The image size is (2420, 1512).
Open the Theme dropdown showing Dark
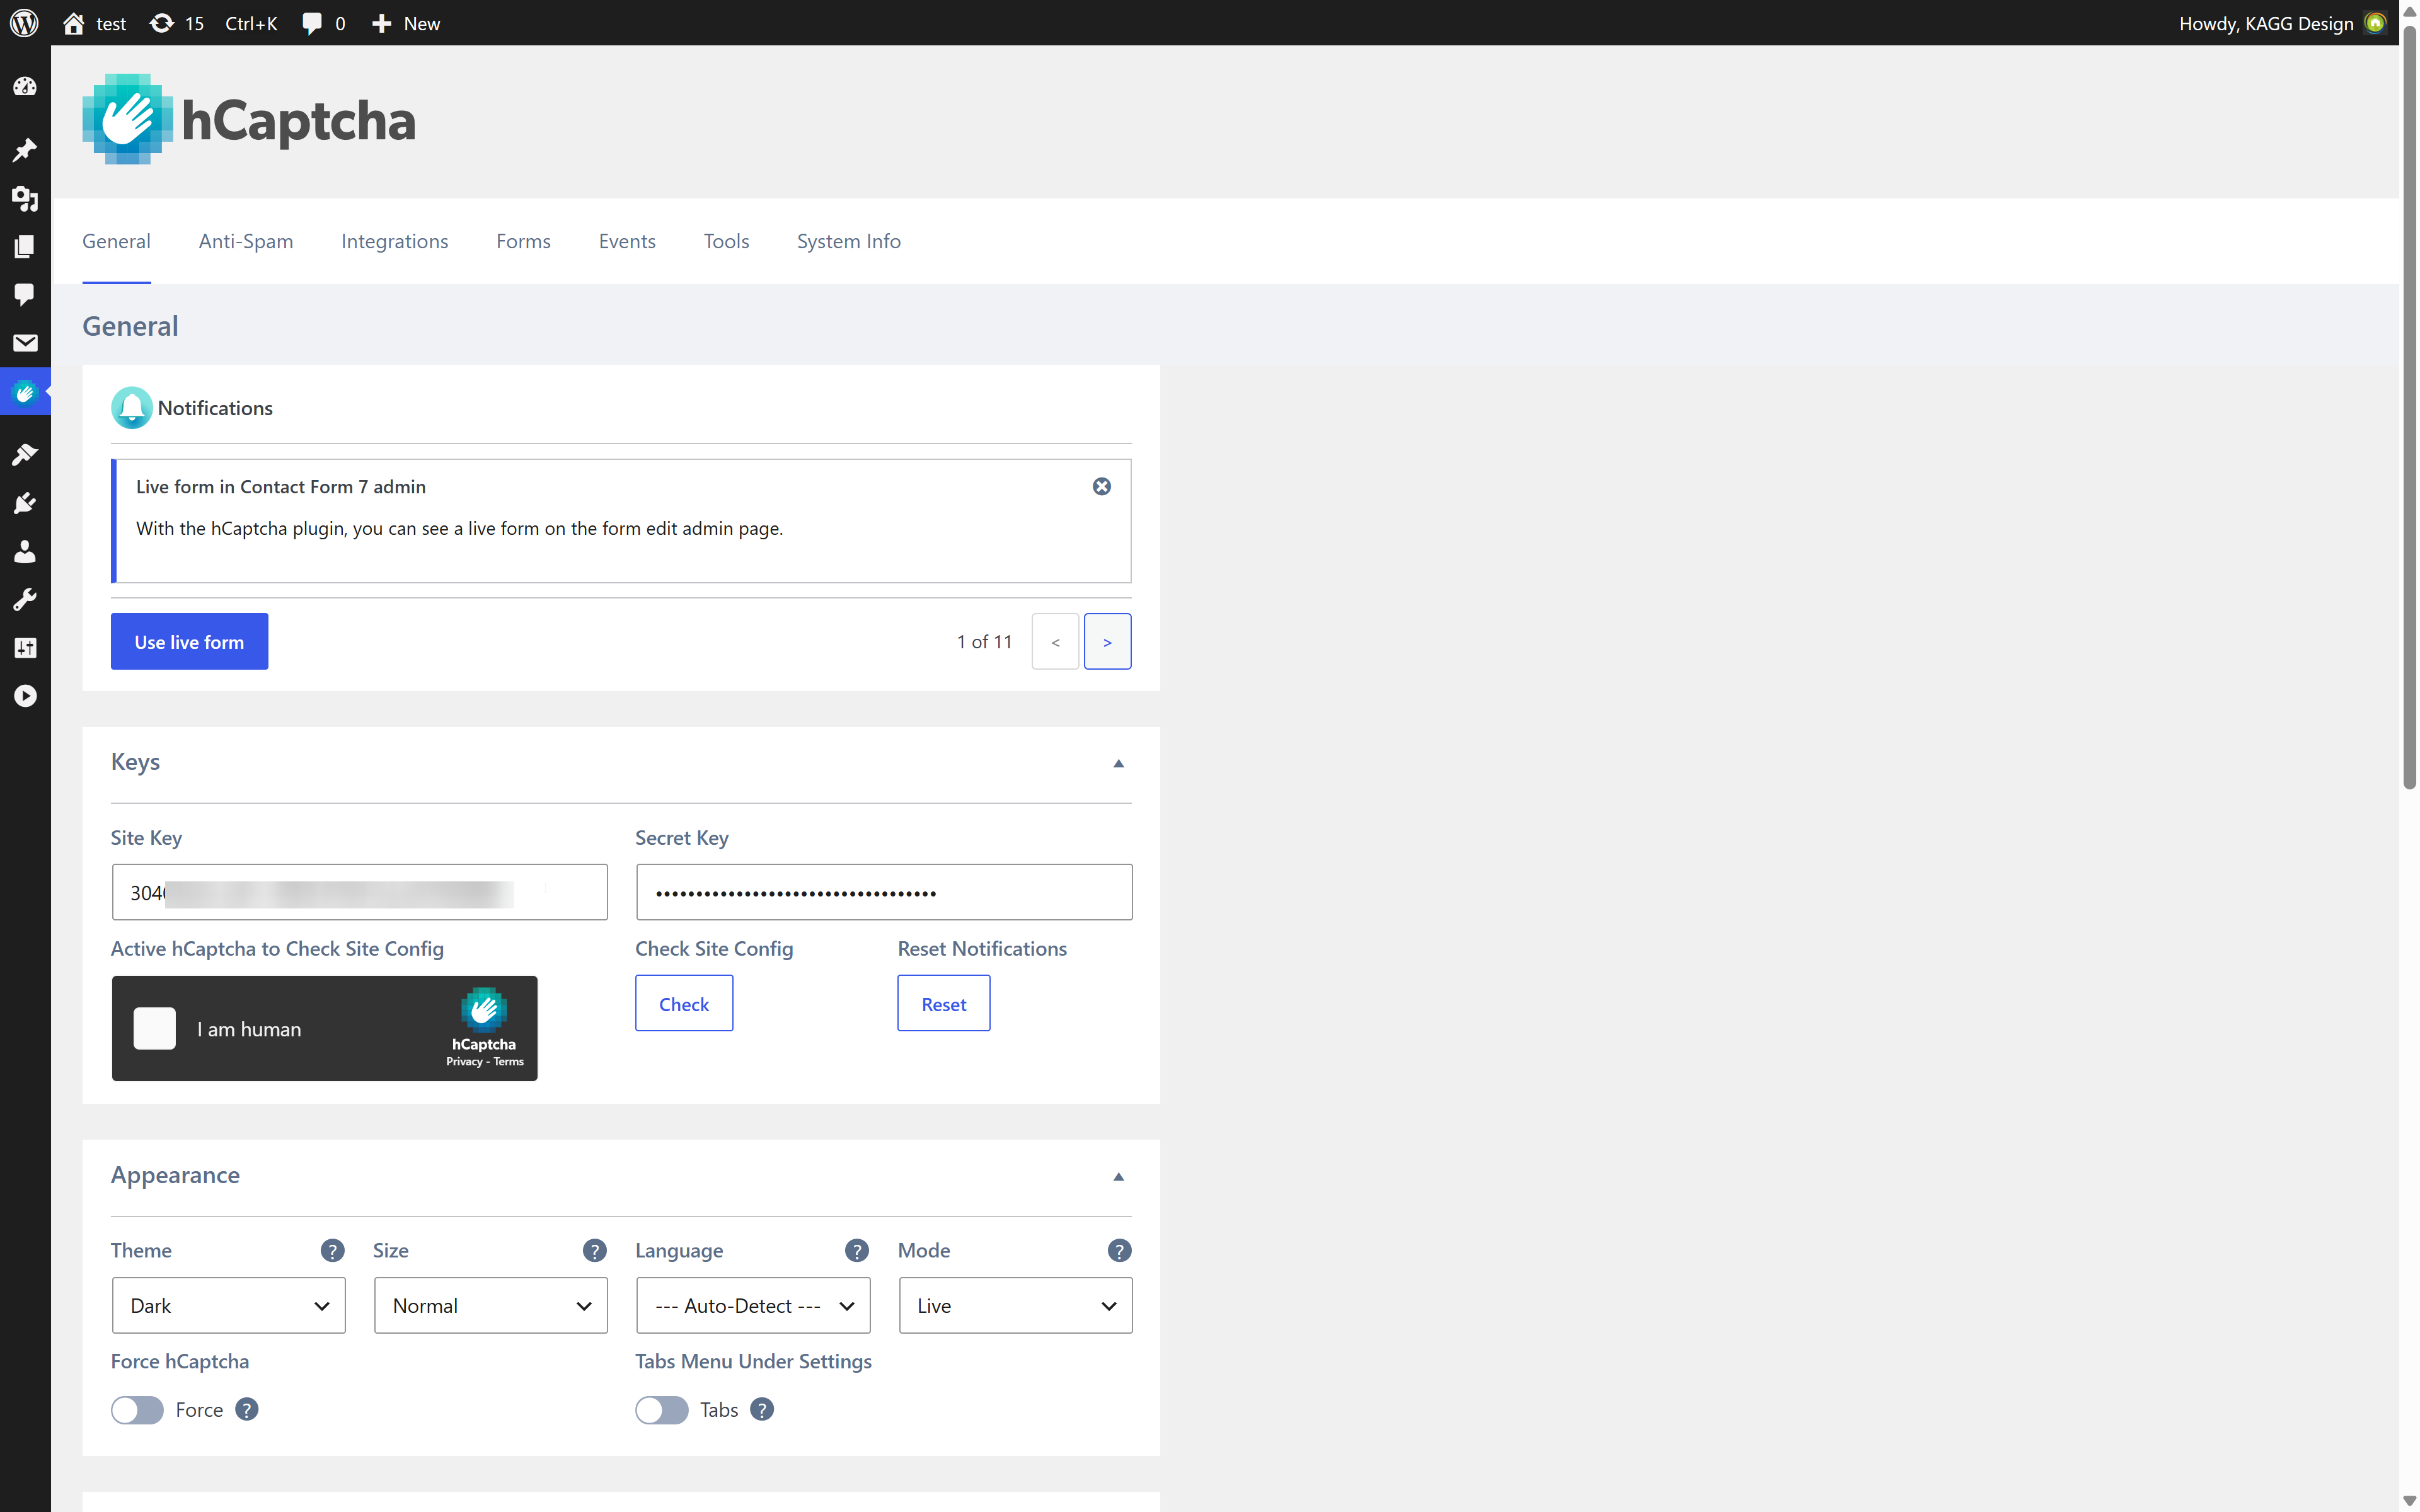(228, 1305)
